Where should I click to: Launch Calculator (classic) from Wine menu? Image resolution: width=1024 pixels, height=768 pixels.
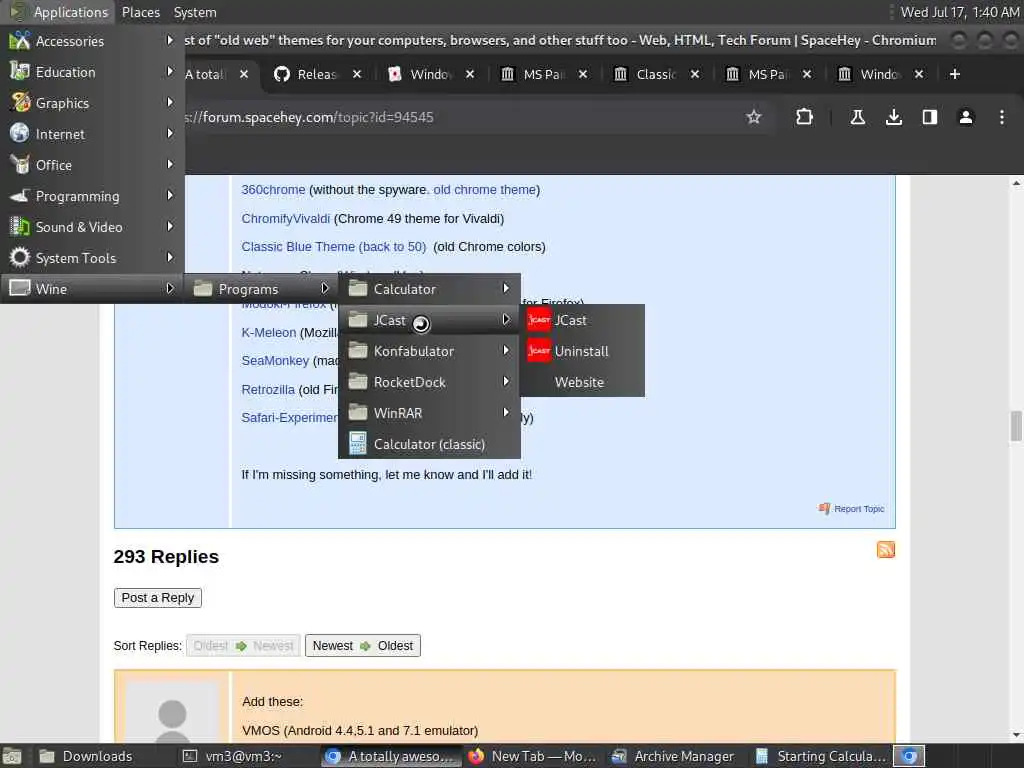pyautogui.click(x=429, y=444)
